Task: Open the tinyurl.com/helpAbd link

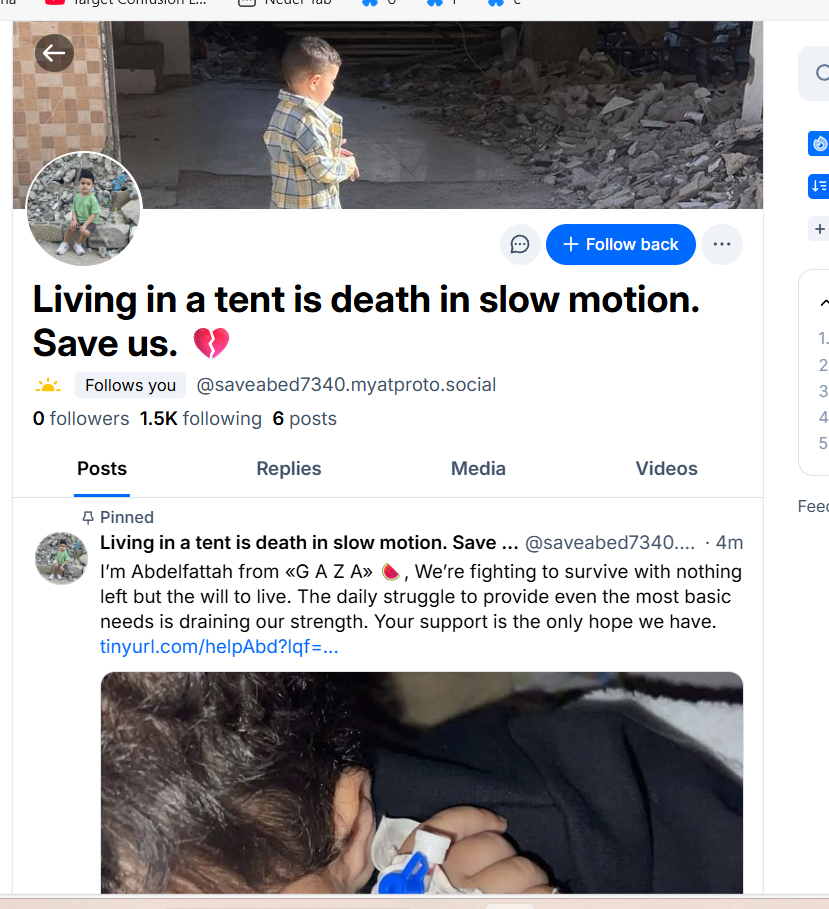Action: pos(219,646)
